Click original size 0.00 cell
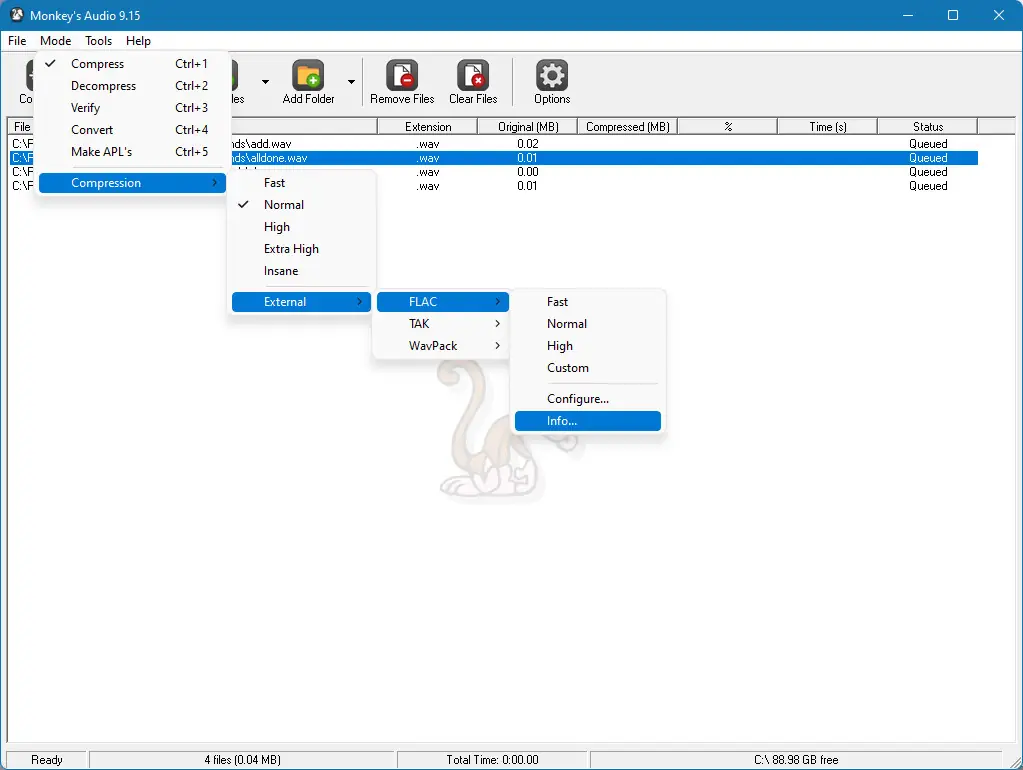The image size is (1023, 770). coord(528,172)
